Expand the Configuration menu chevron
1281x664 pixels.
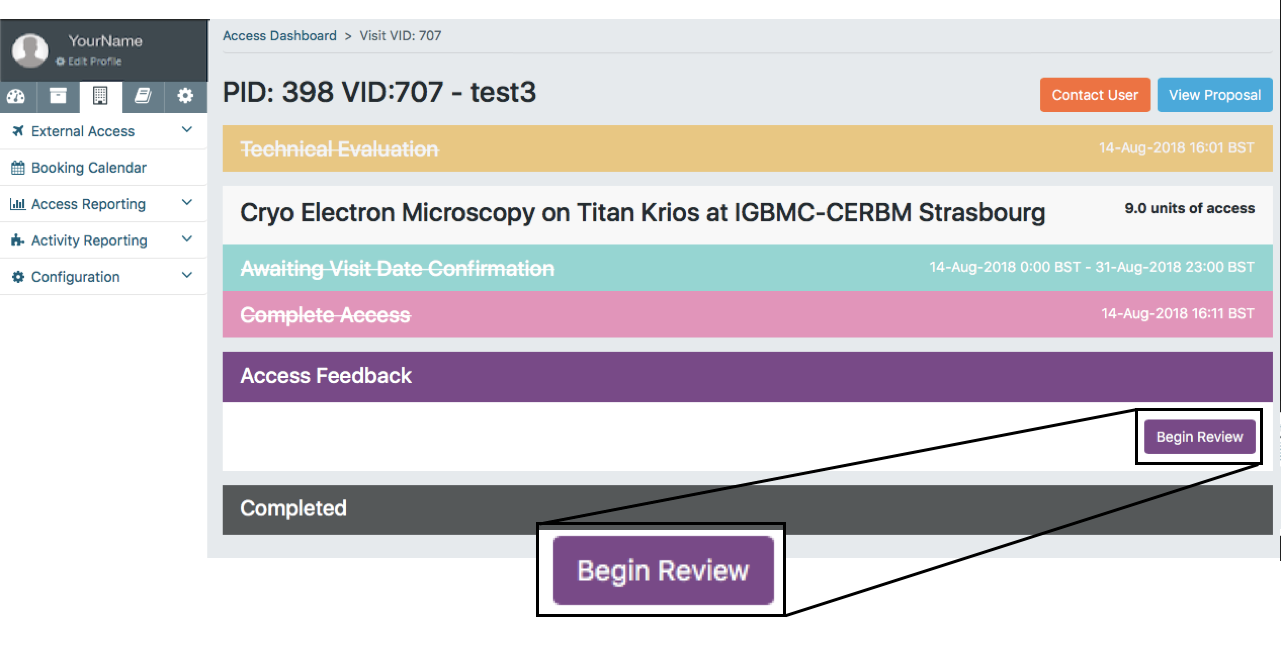[187, 276]
